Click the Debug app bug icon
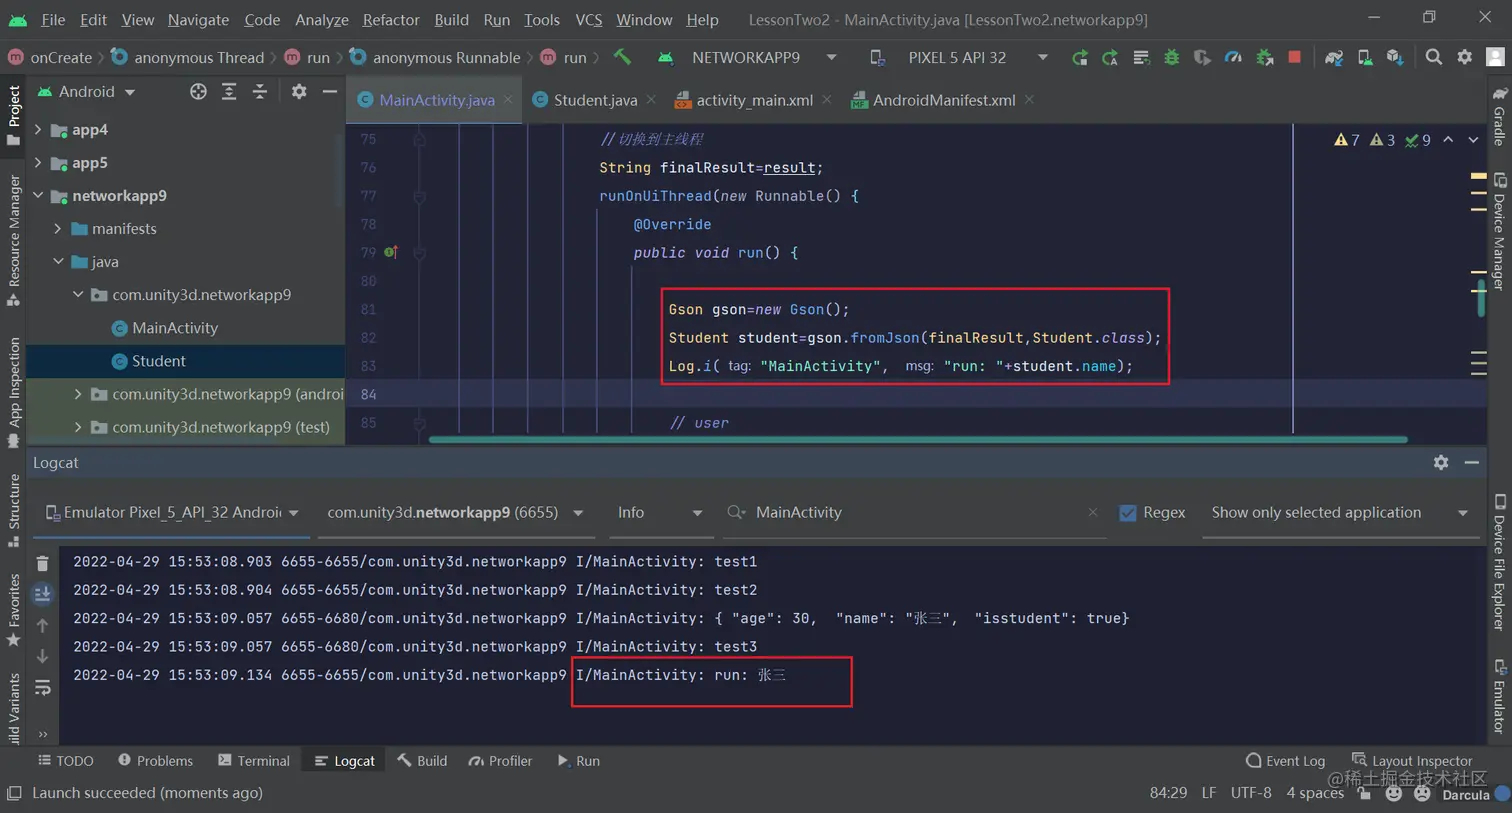1512x813 pixels. pyautogui.click(x=1171, y=58)
